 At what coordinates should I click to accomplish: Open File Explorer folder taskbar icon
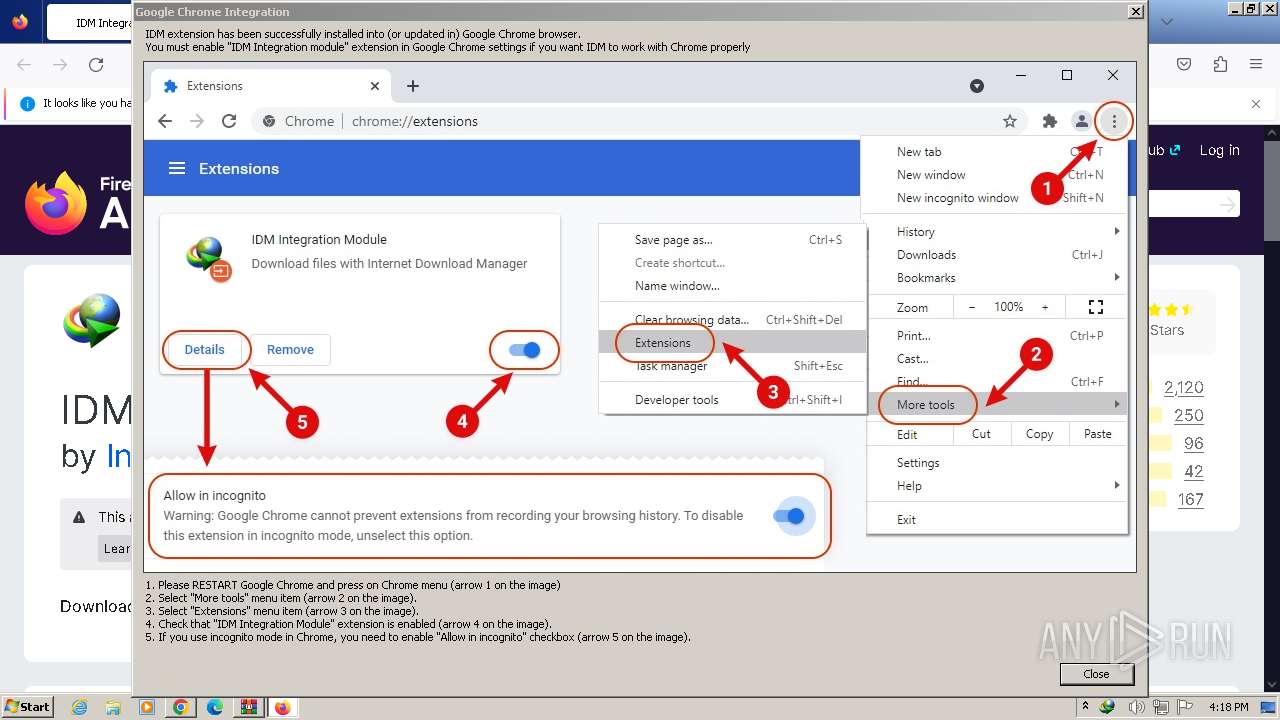pyautogui.click(x=113, y=707)
